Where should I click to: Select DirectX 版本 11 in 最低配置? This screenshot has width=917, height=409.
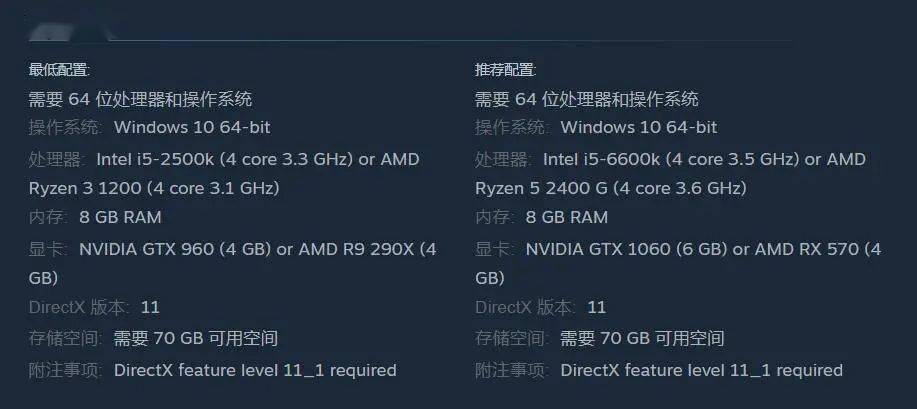pyautogui.click(x=94, y=307)
